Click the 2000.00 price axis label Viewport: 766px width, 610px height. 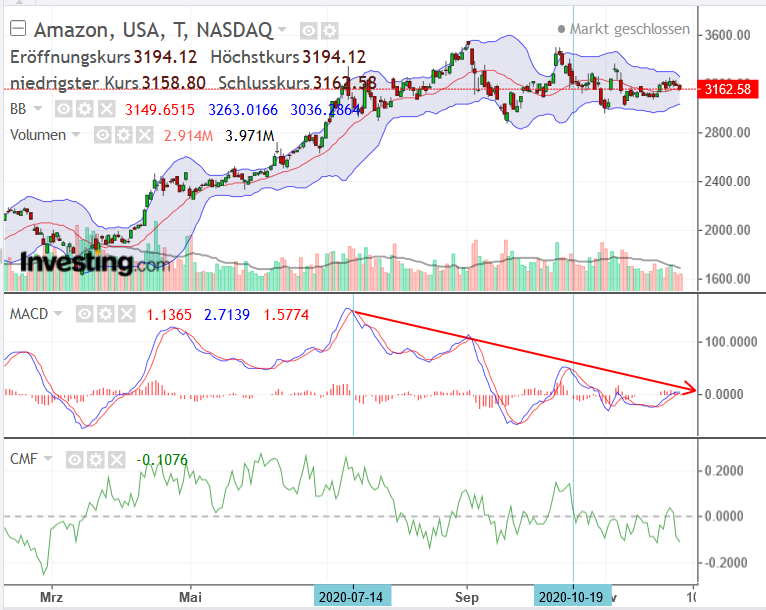pyautogui.click(x=727, y=230)
